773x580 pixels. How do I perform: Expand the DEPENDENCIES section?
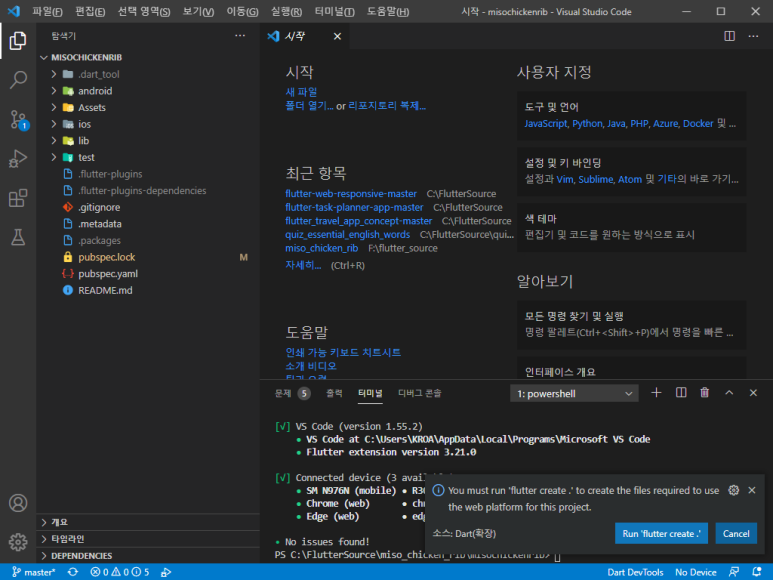pyautogui.click(x=148, y=555)
